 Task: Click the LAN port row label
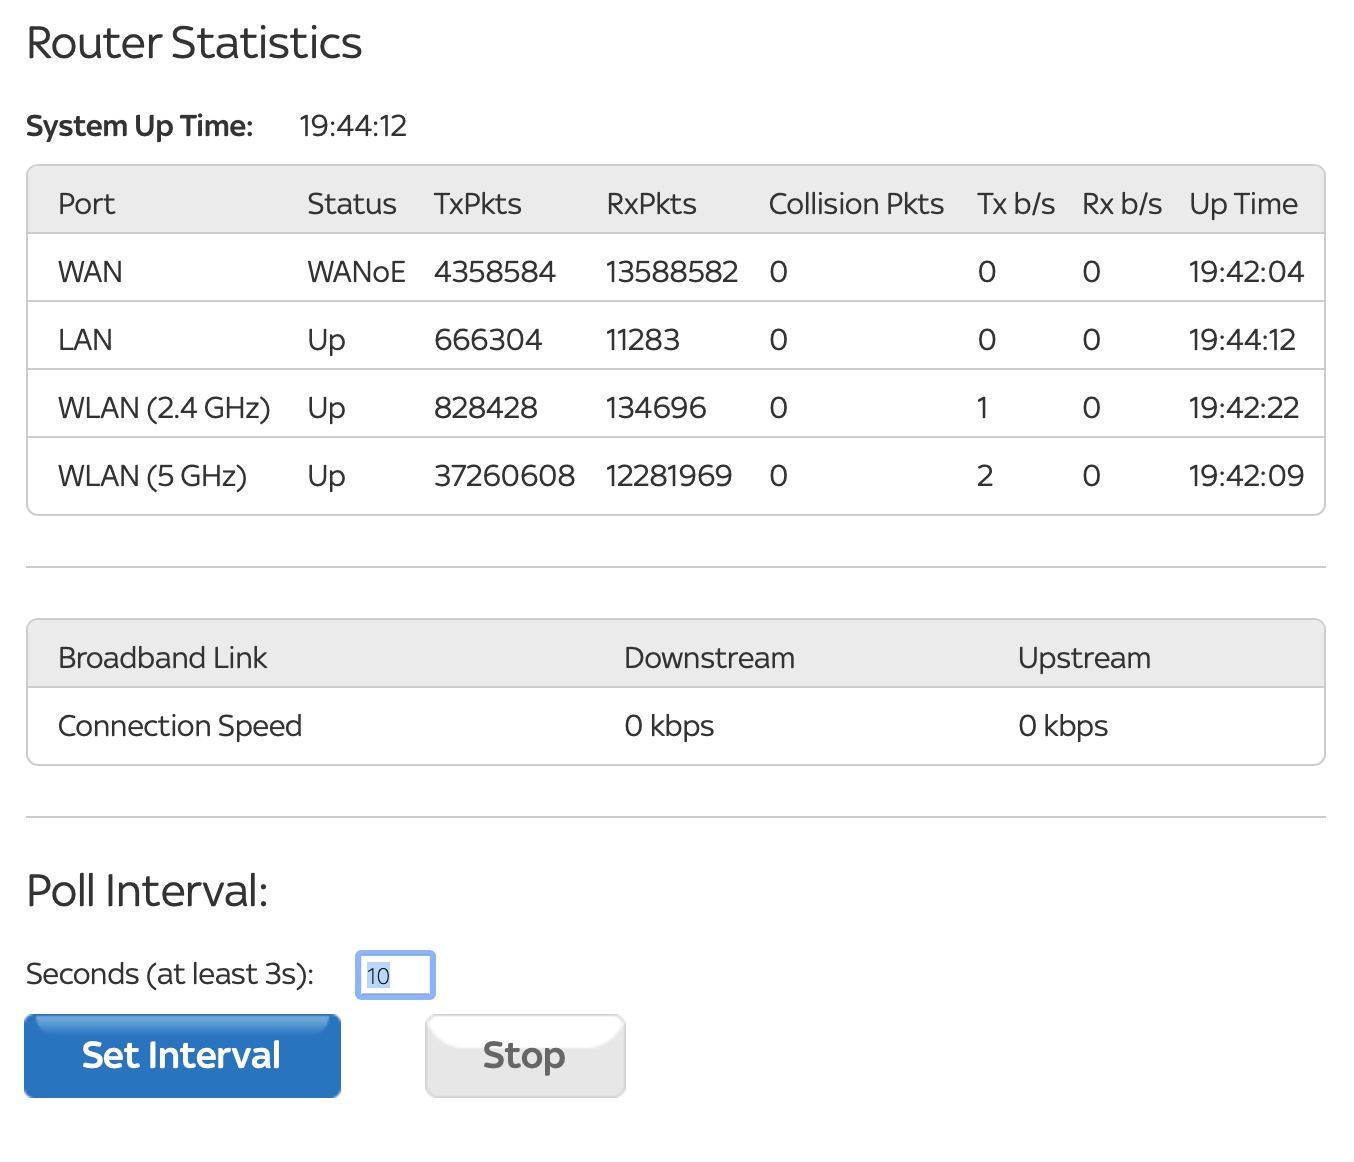[x=85, y=340]
